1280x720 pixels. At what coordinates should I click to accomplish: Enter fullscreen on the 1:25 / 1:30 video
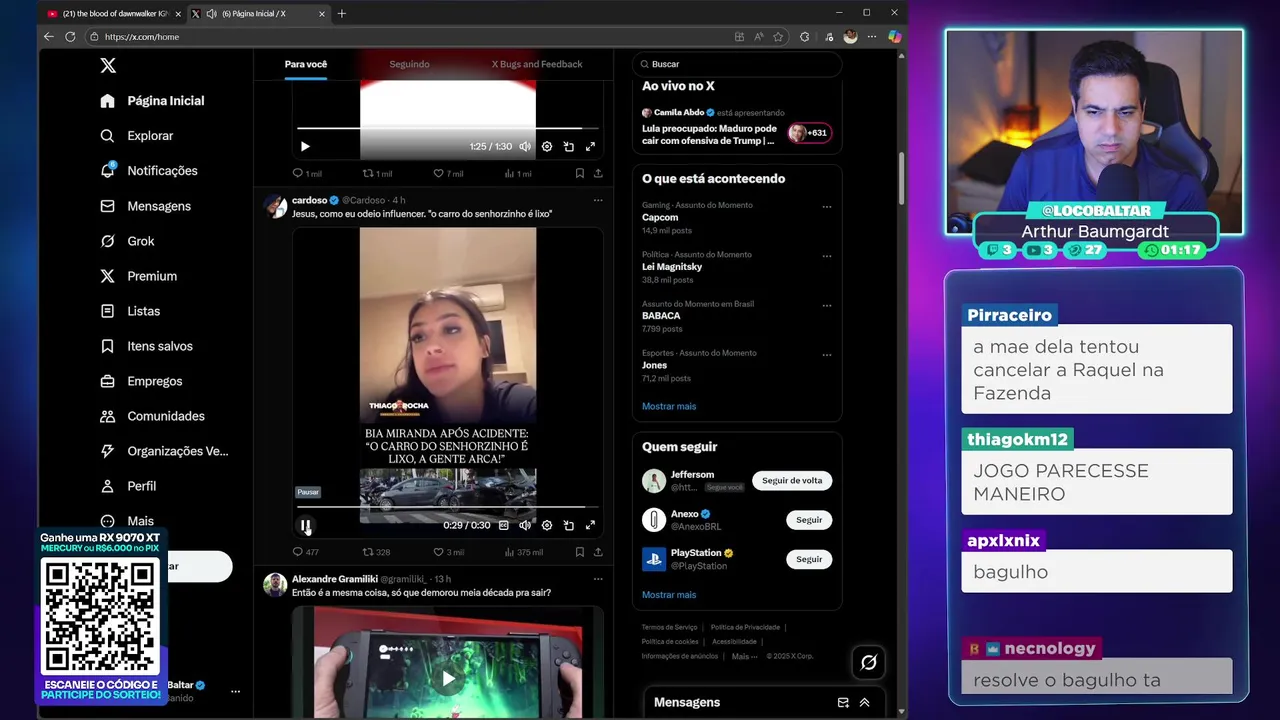tap(590, 147)
